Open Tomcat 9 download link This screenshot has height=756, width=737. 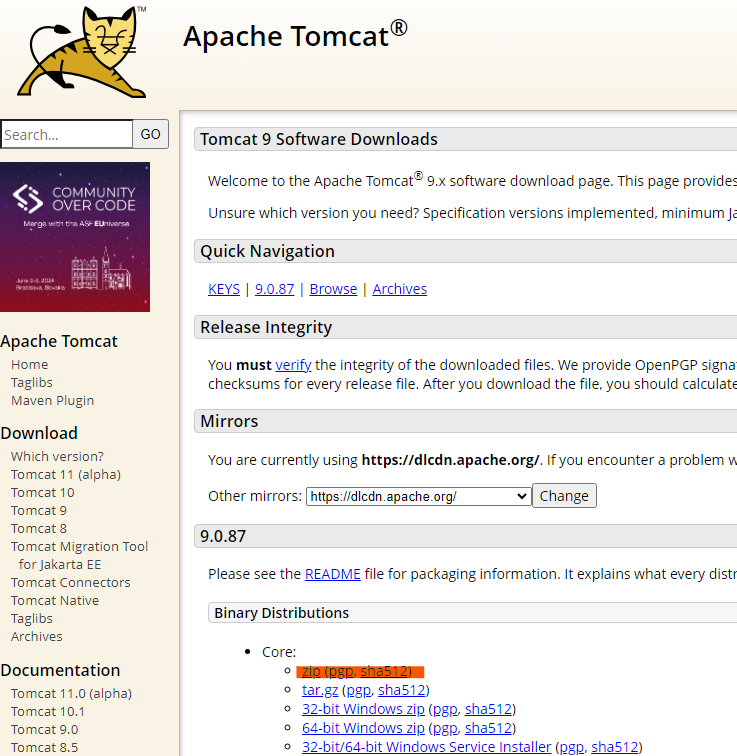tap(39, 511)
